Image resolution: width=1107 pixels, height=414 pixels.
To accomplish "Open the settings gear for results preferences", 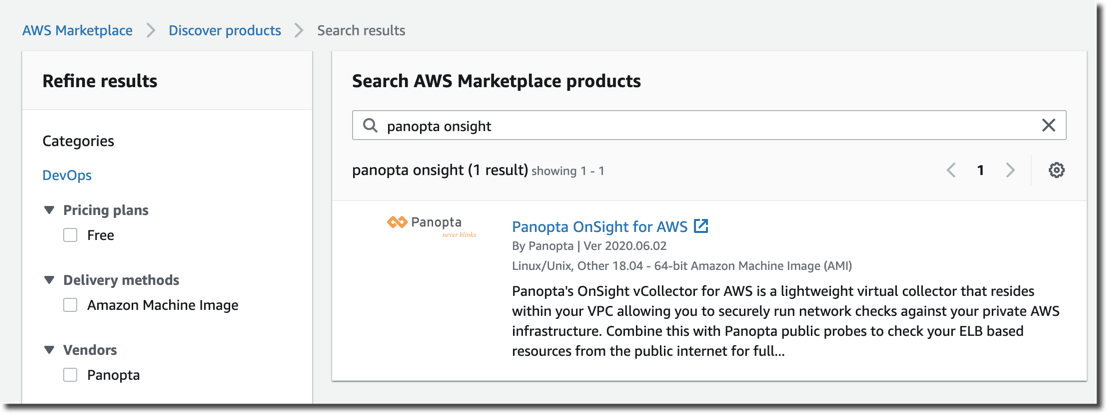I will tap(1056, 170).
